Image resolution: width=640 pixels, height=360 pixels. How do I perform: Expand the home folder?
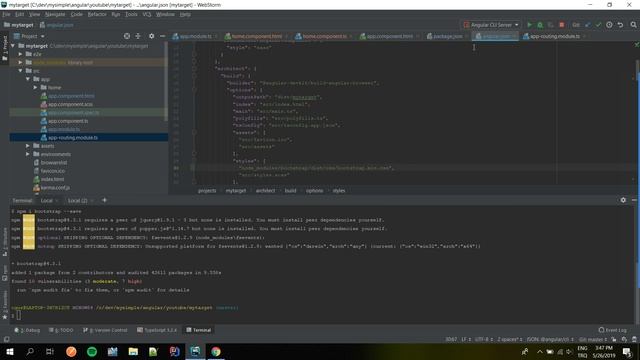click(36, 87)
